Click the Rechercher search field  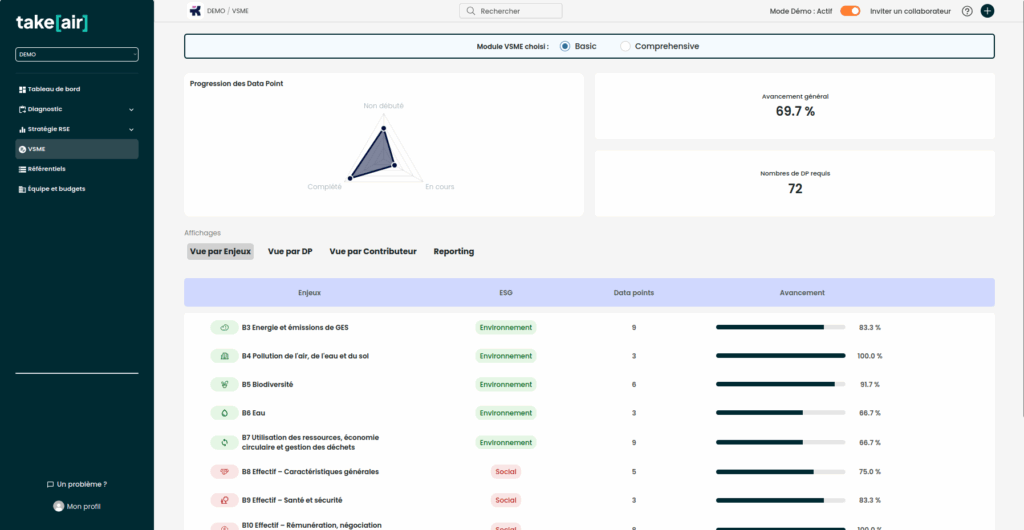[x=511, y=11]
